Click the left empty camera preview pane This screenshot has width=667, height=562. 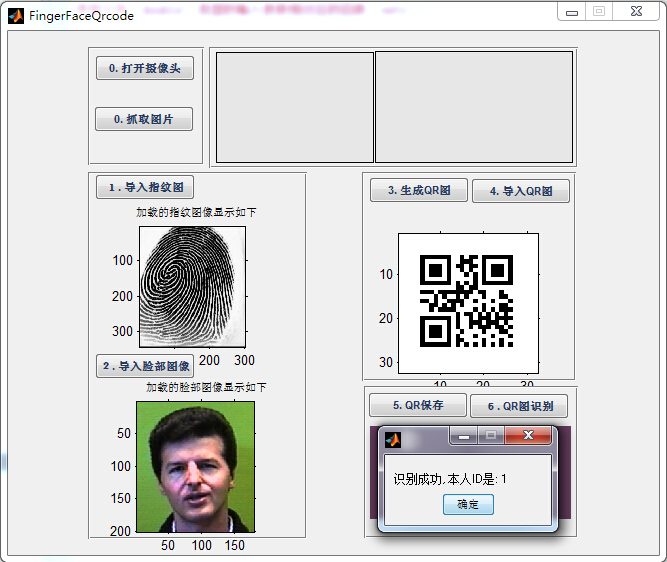point(295,107)
